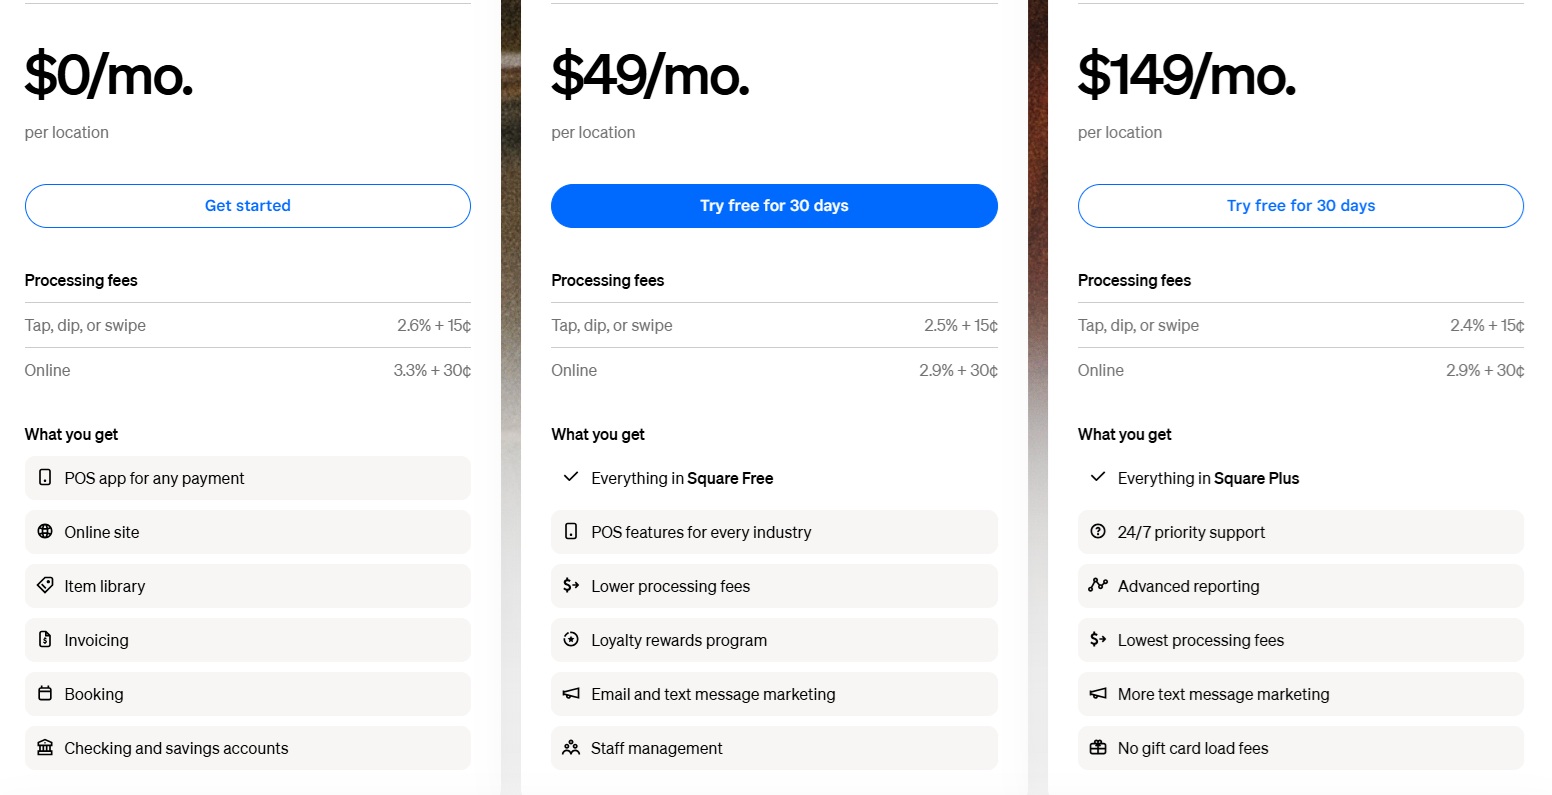The image size is (1552, 795).
Task: Click the checkmark beside Everything in Square Plus
Action: 1098,478
